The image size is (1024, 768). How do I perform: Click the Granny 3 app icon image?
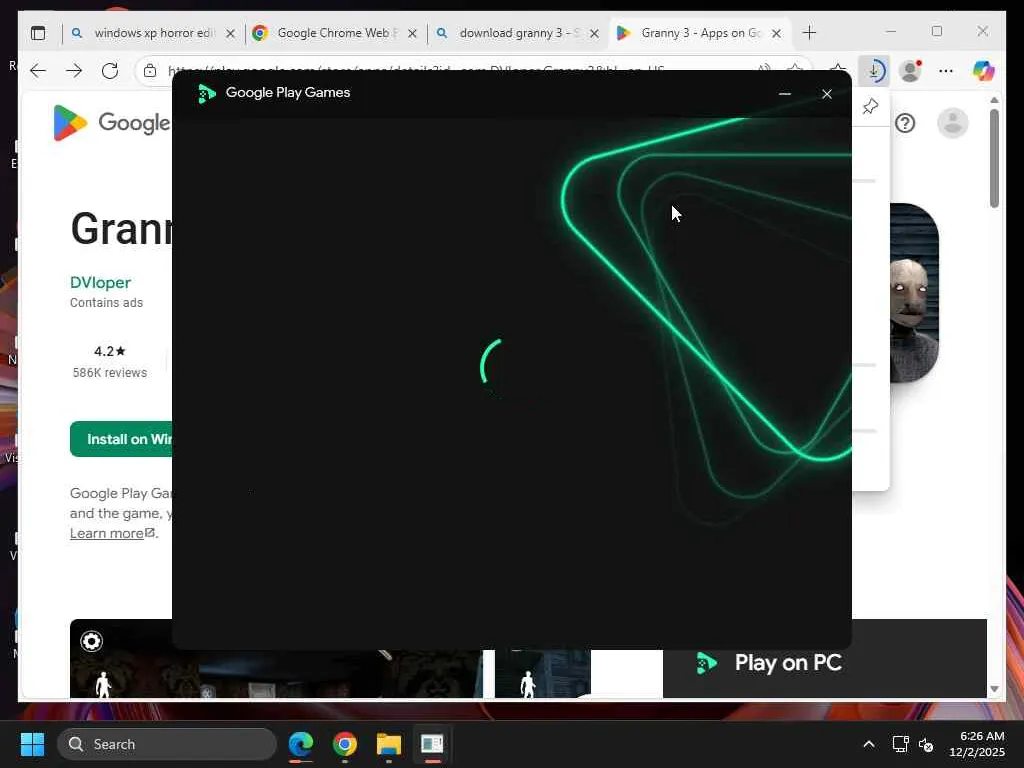pos(914,293)
